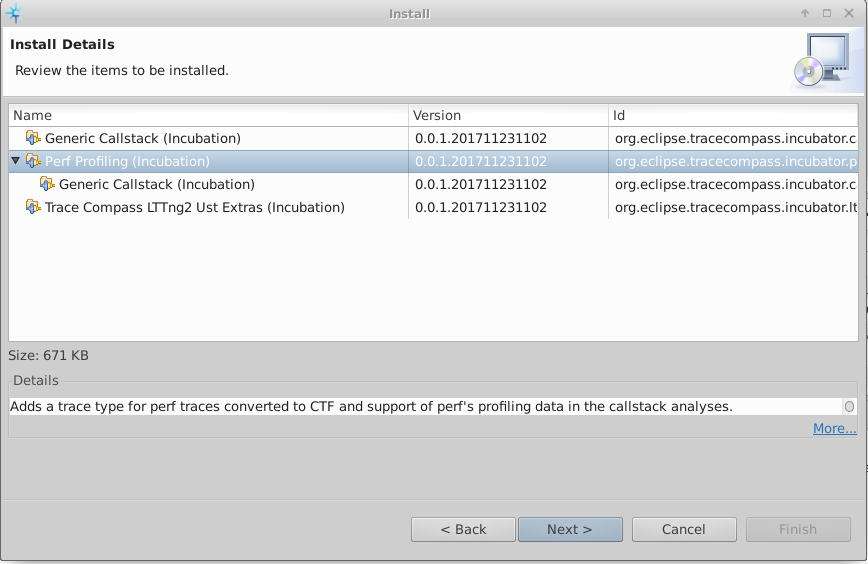Cancel the installation wizard
This screenshot has width=868, height=564.
coord(684,529)
